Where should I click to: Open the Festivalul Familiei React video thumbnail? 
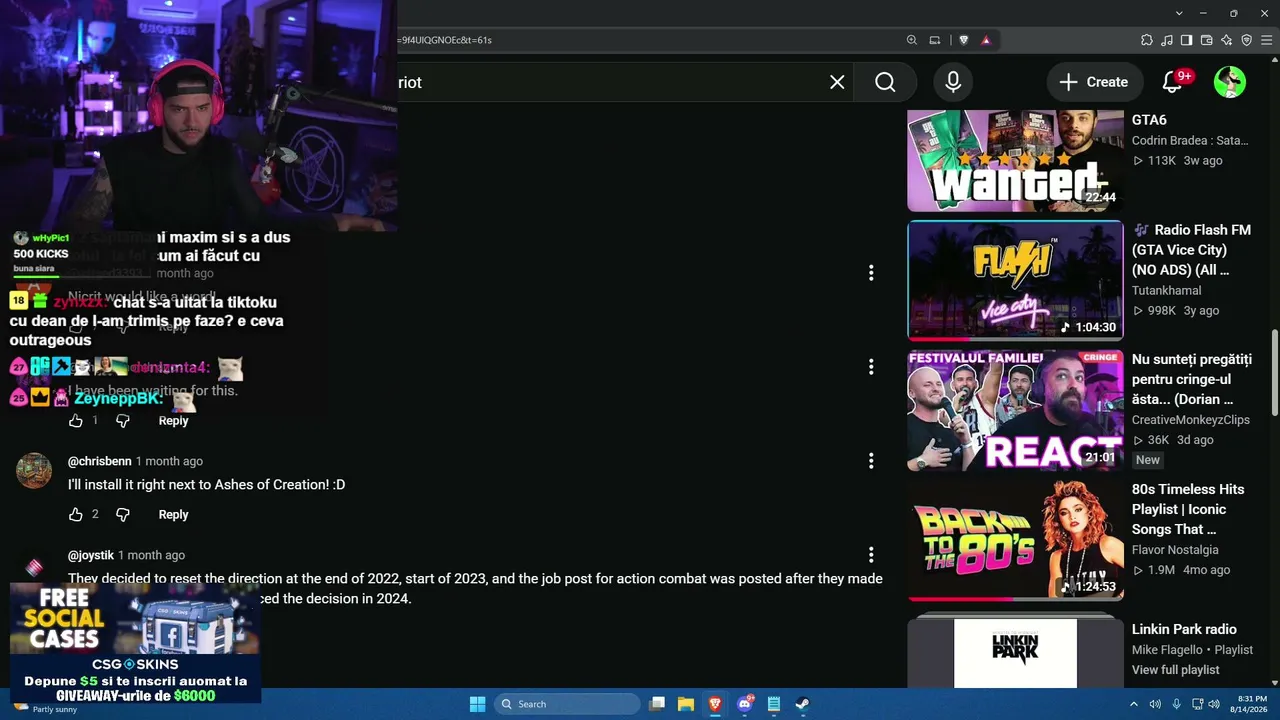[1015, 410]
